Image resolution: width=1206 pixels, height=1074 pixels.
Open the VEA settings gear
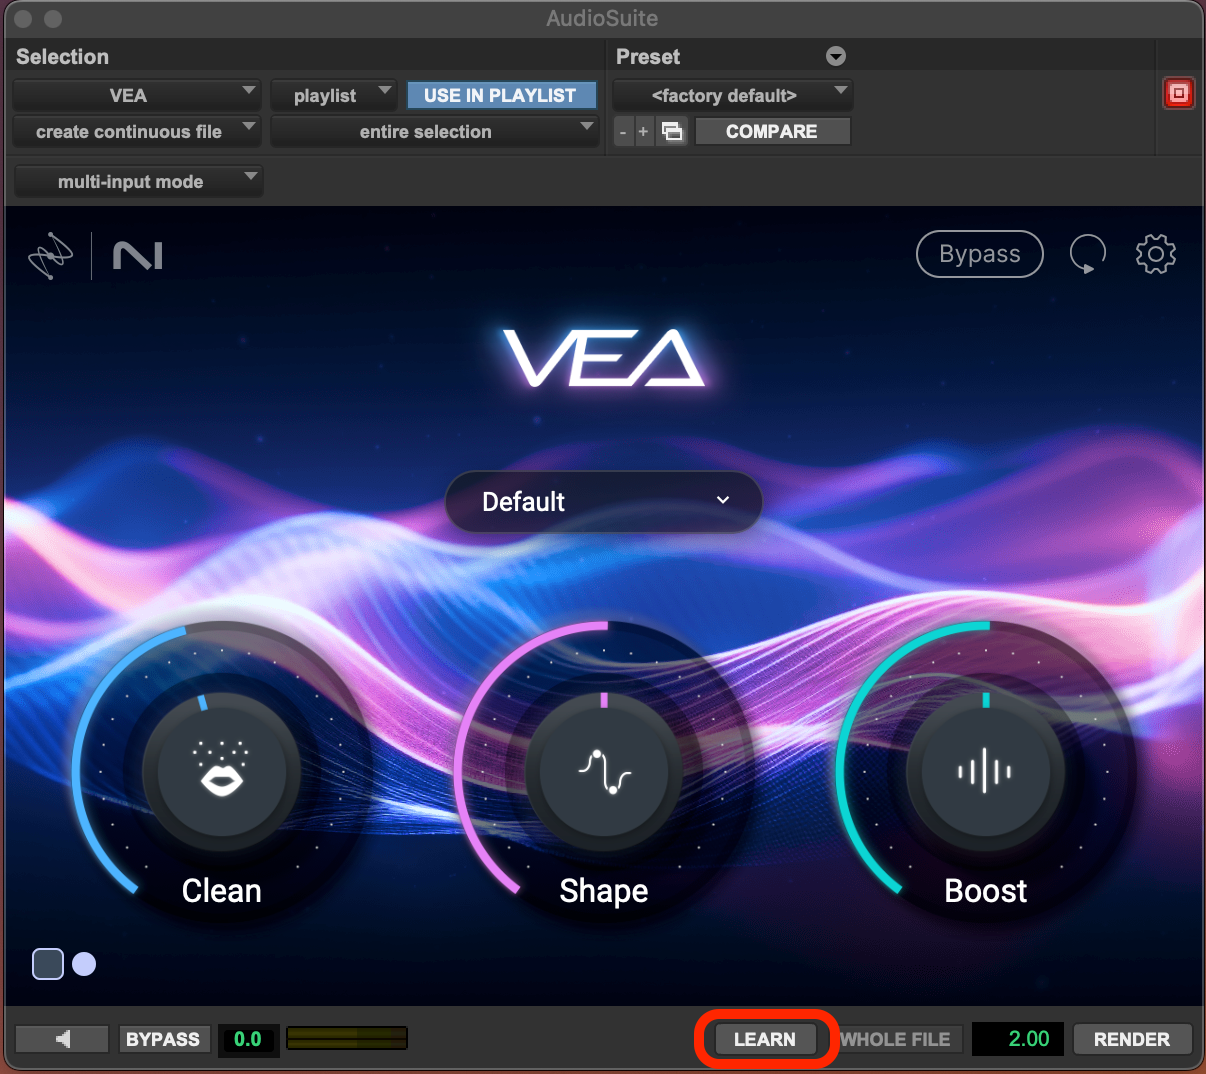pos(1156,254)
